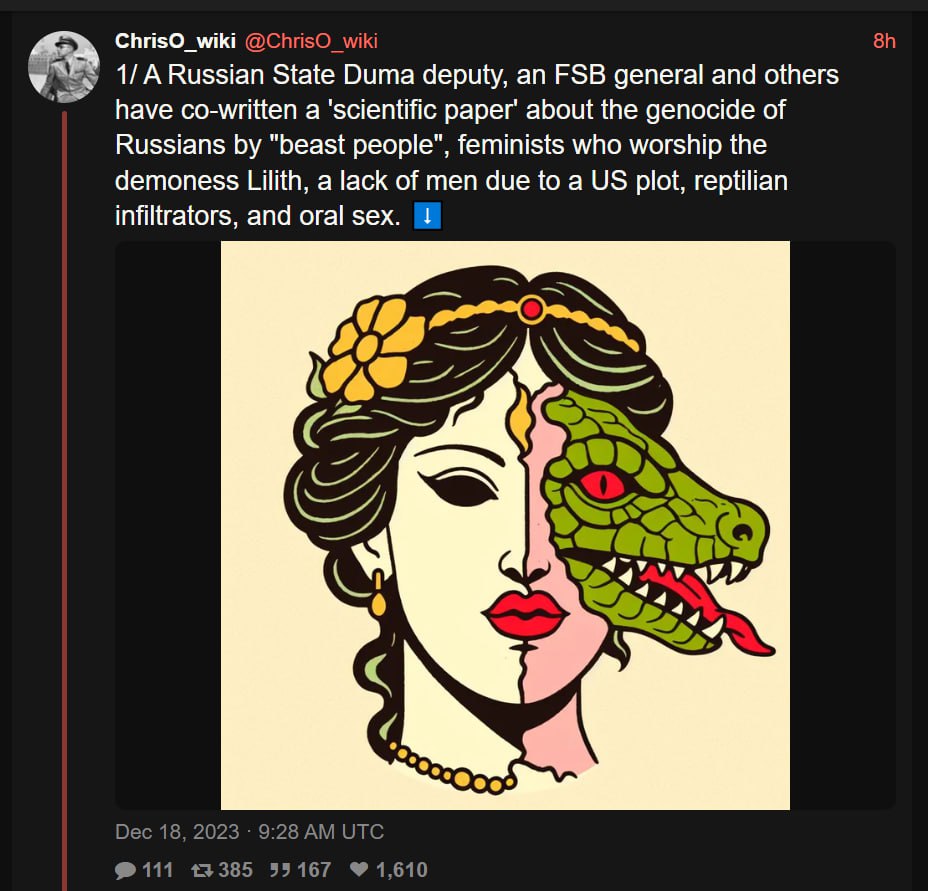Click the heart likes icon
928x891 pixels.
click(359, 869)
